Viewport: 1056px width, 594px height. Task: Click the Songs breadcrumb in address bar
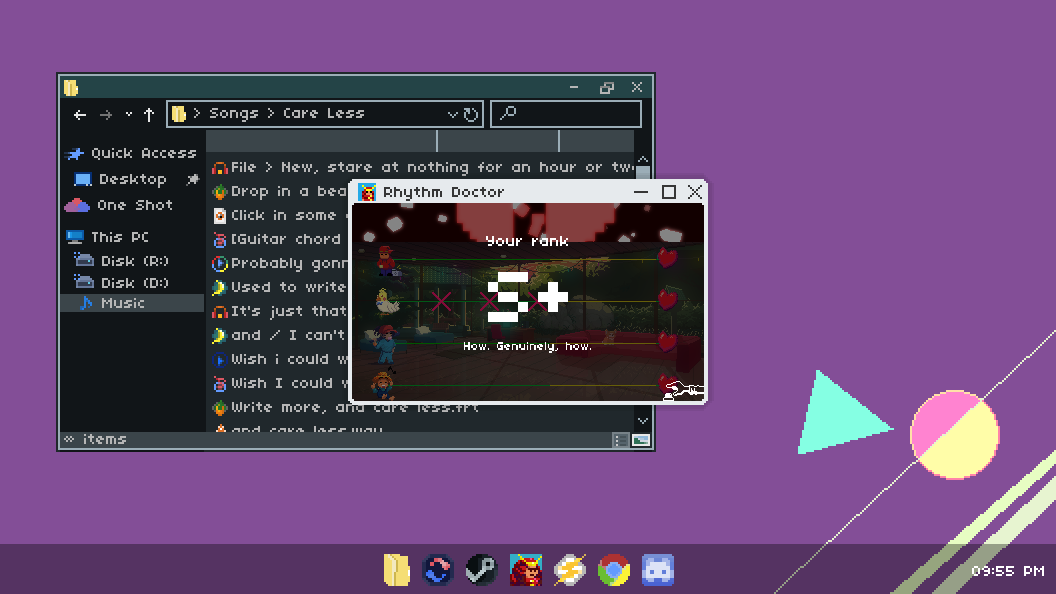tap(233, 113)
